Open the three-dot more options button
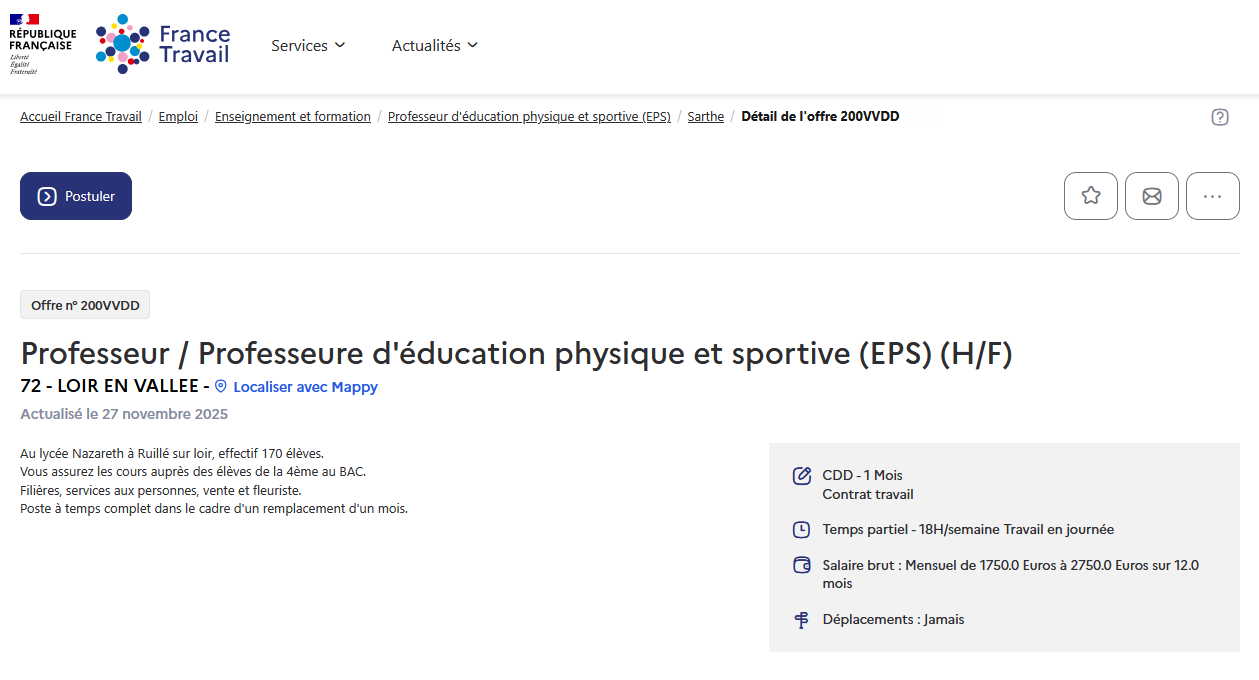 click(1213, 196)
